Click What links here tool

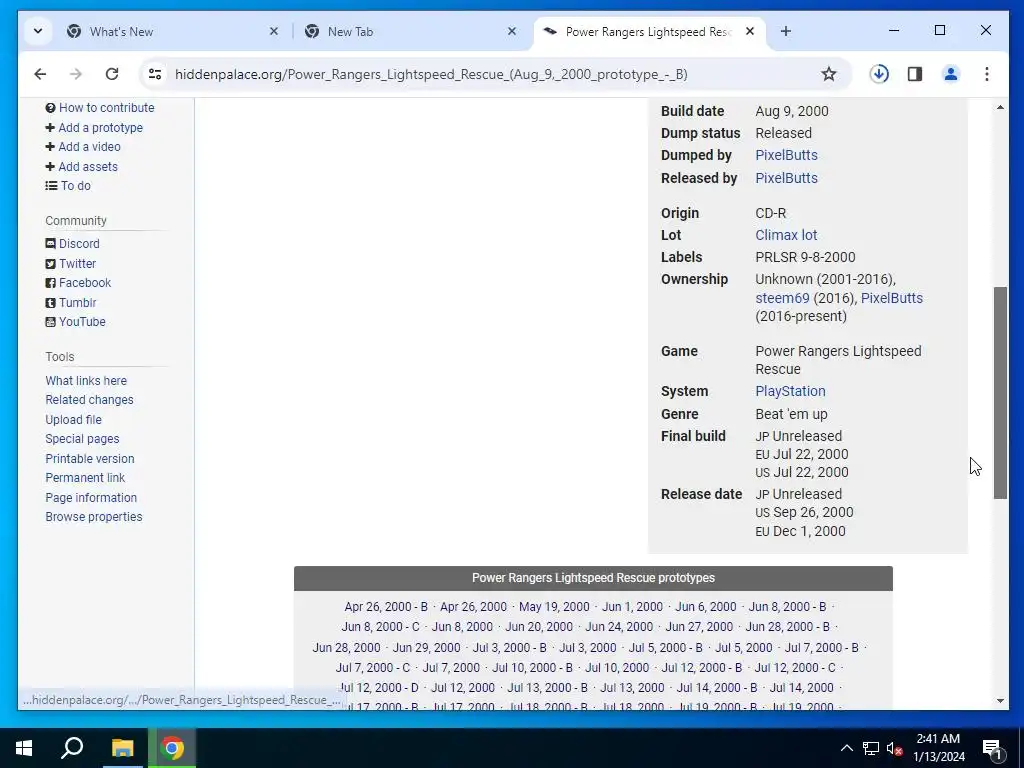point(86,381)
